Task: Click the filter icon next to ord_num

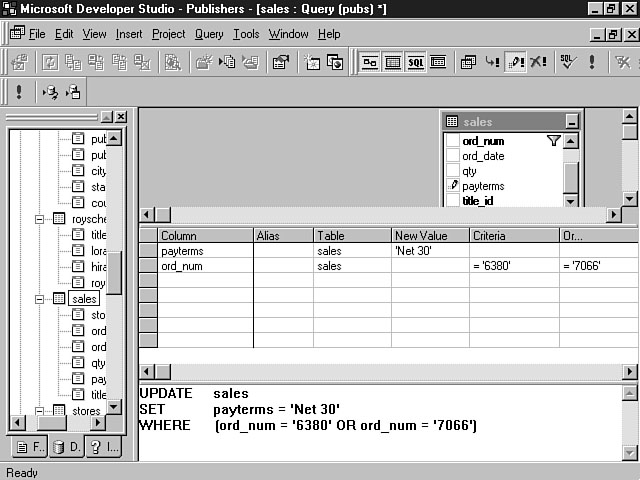Action: pos(554,141)
